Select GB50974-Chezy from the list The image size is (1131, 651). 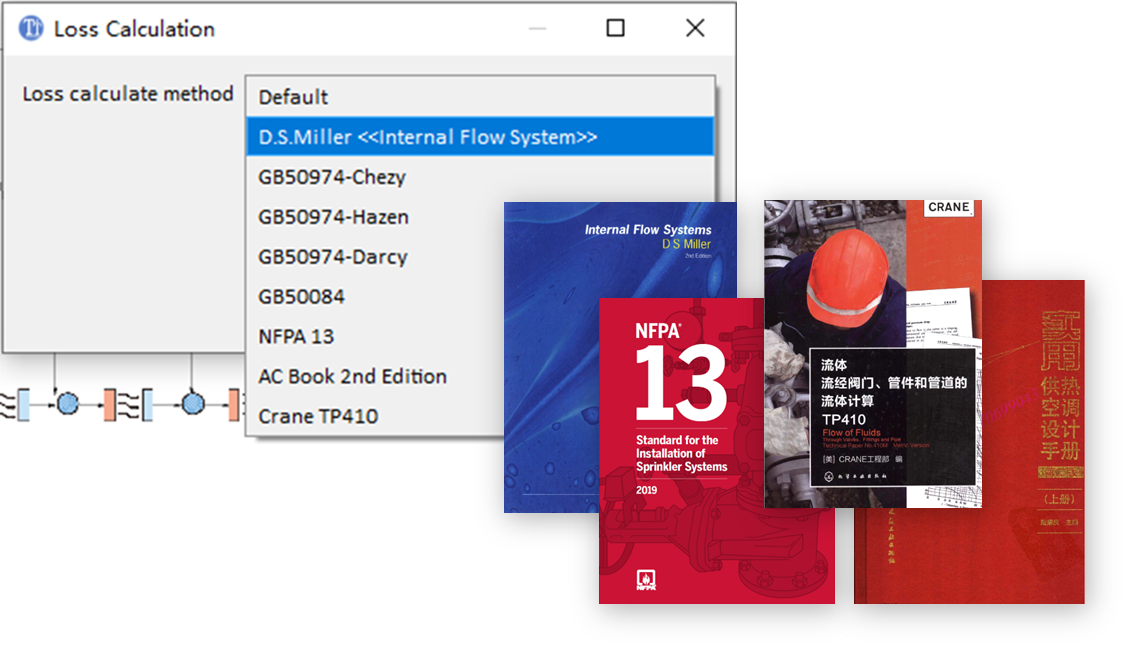click(480, 177)
